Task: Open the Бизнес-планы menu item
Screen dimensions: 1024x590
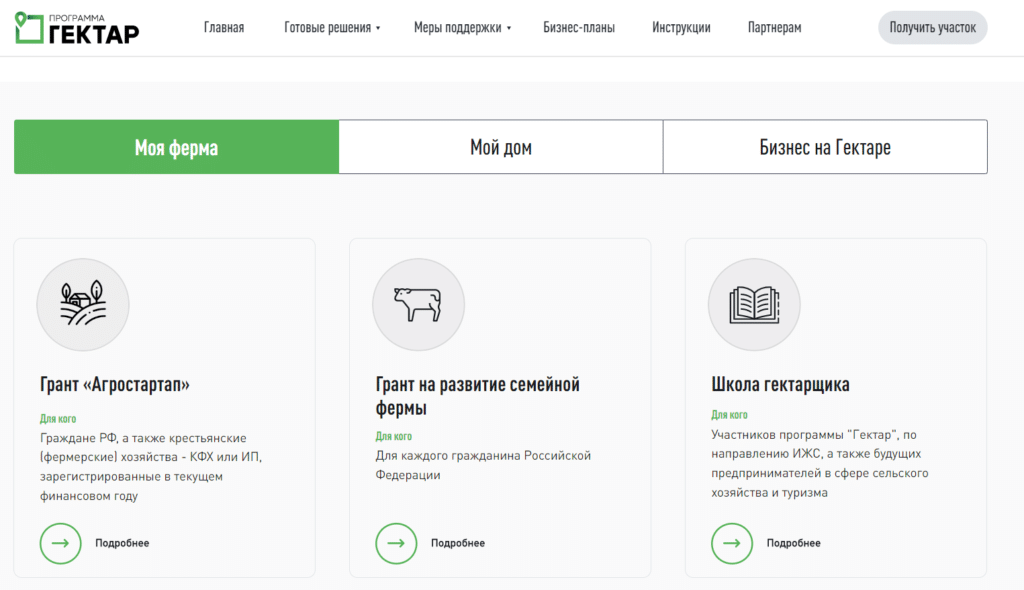Action: tap(579, 27)
